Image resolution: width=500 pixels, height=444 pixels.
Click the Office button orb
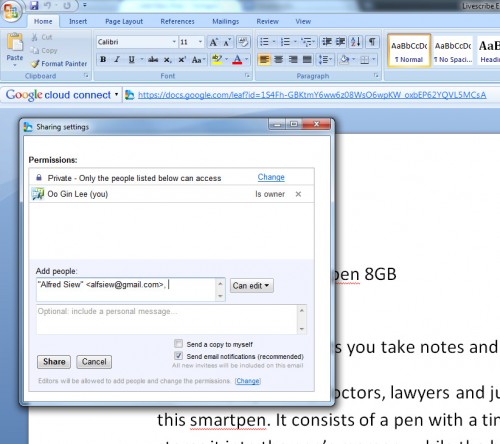click(11, 11)
